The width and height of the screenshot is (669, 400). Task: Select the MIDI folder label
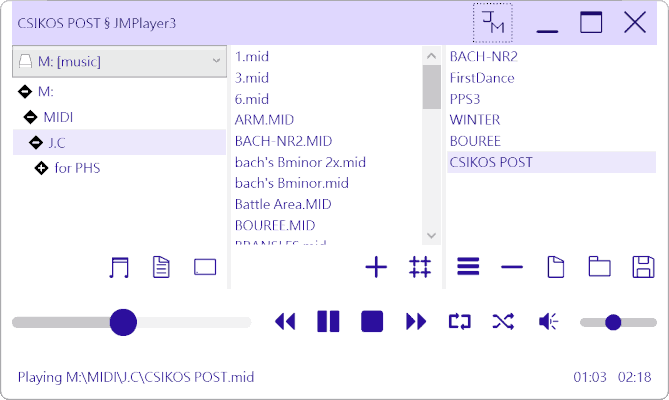click(x=58, y=117)
